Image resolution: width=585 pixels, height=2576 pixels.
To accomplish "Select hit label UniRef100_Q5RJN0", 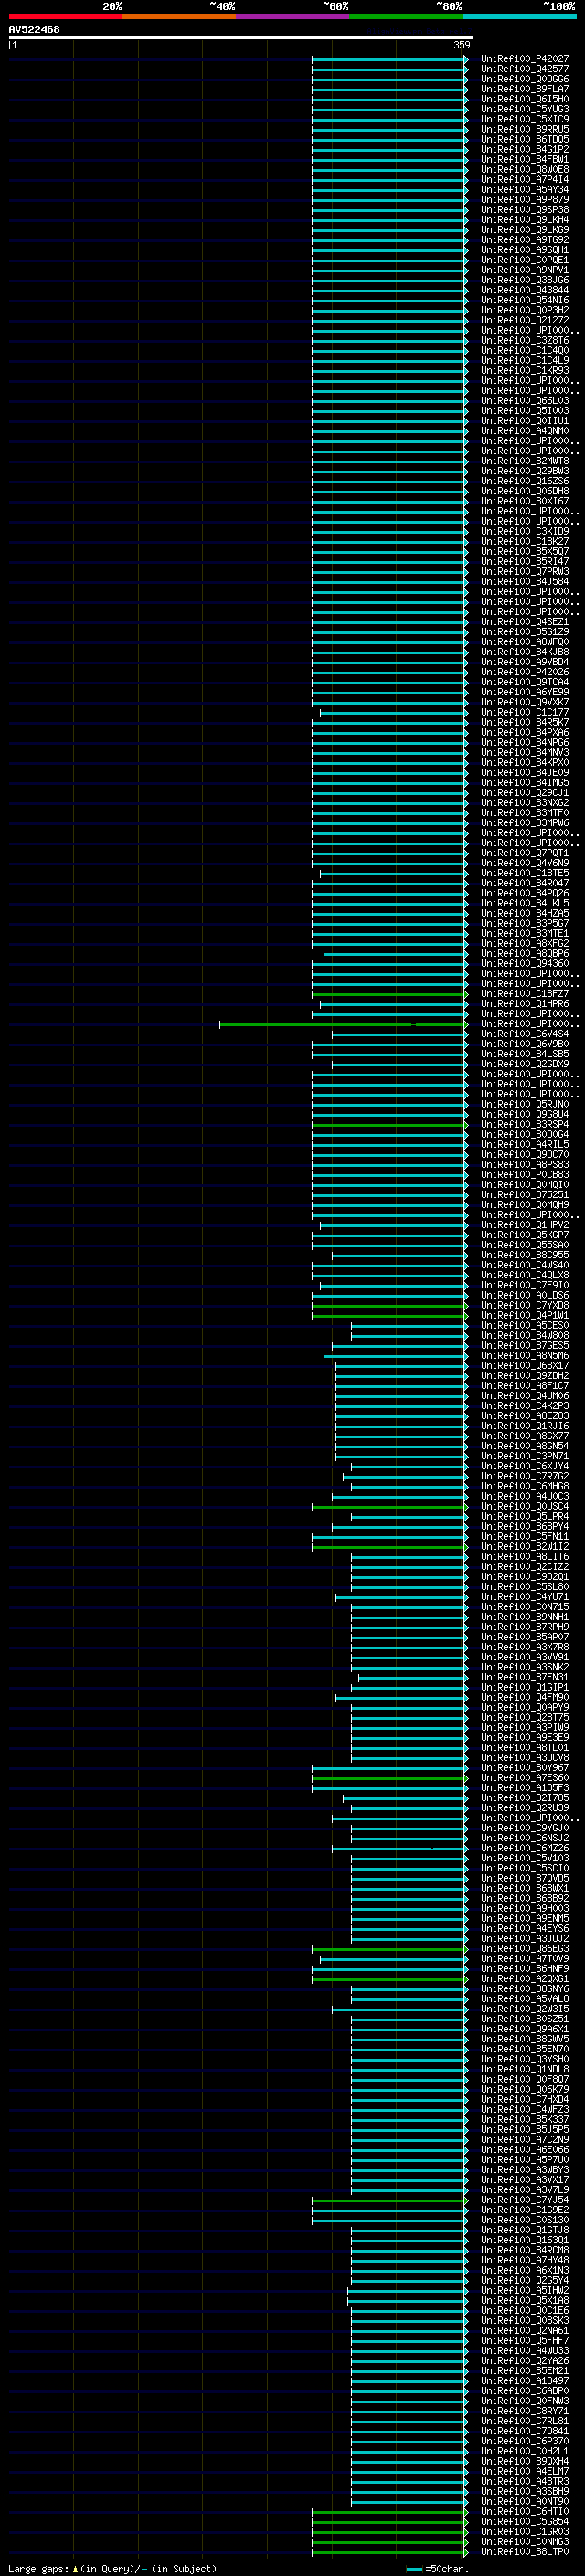I will 524,1104.
